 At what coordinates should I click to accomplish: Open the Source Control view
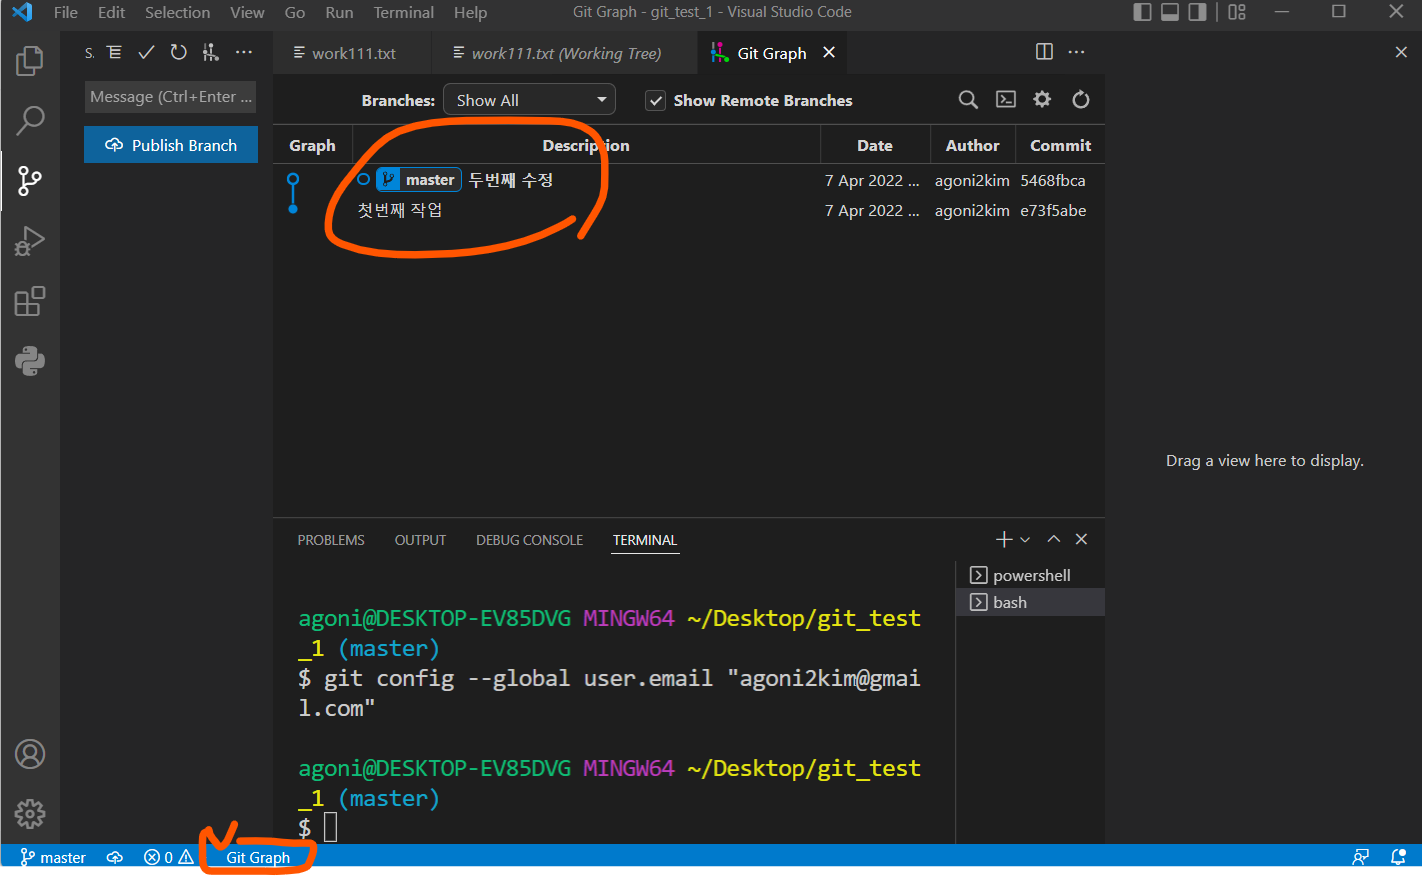coord(30,181)
